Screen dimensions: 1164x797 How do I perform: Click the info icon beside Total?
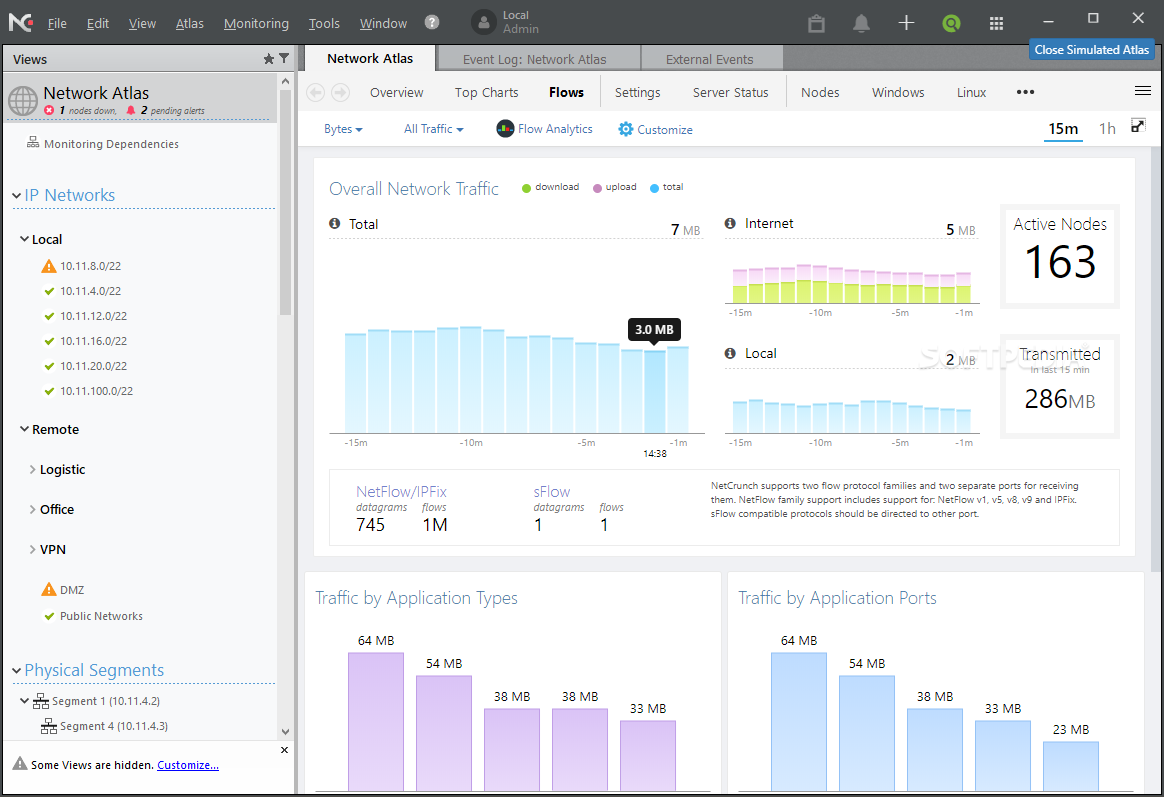(335, 223)
